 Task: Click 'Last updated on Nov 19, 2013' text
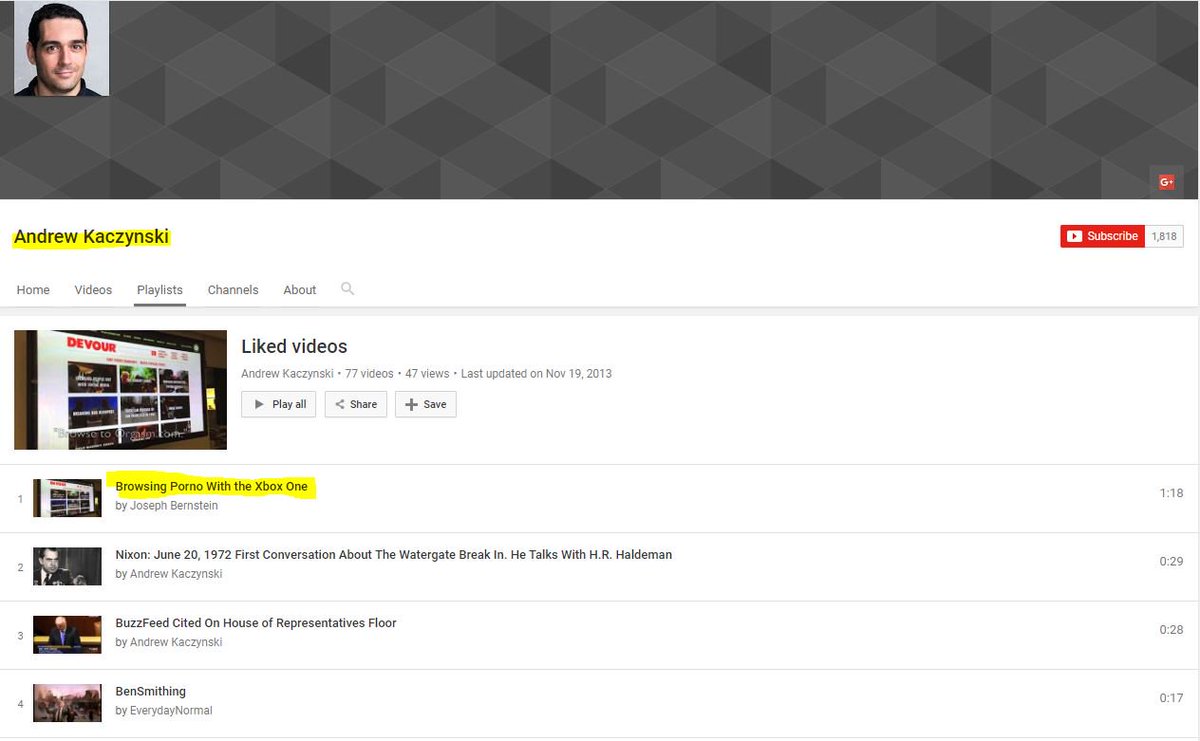tap(536, 374)
